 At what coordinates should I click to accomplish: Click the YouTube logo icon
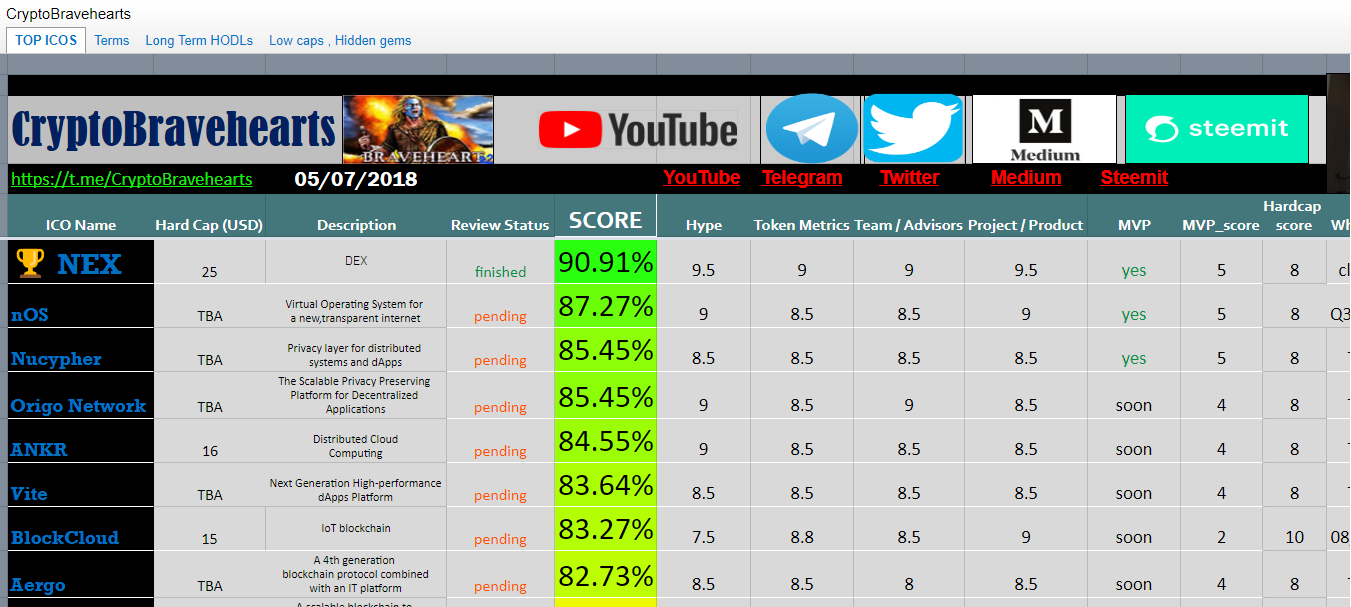tap(638, 130)
